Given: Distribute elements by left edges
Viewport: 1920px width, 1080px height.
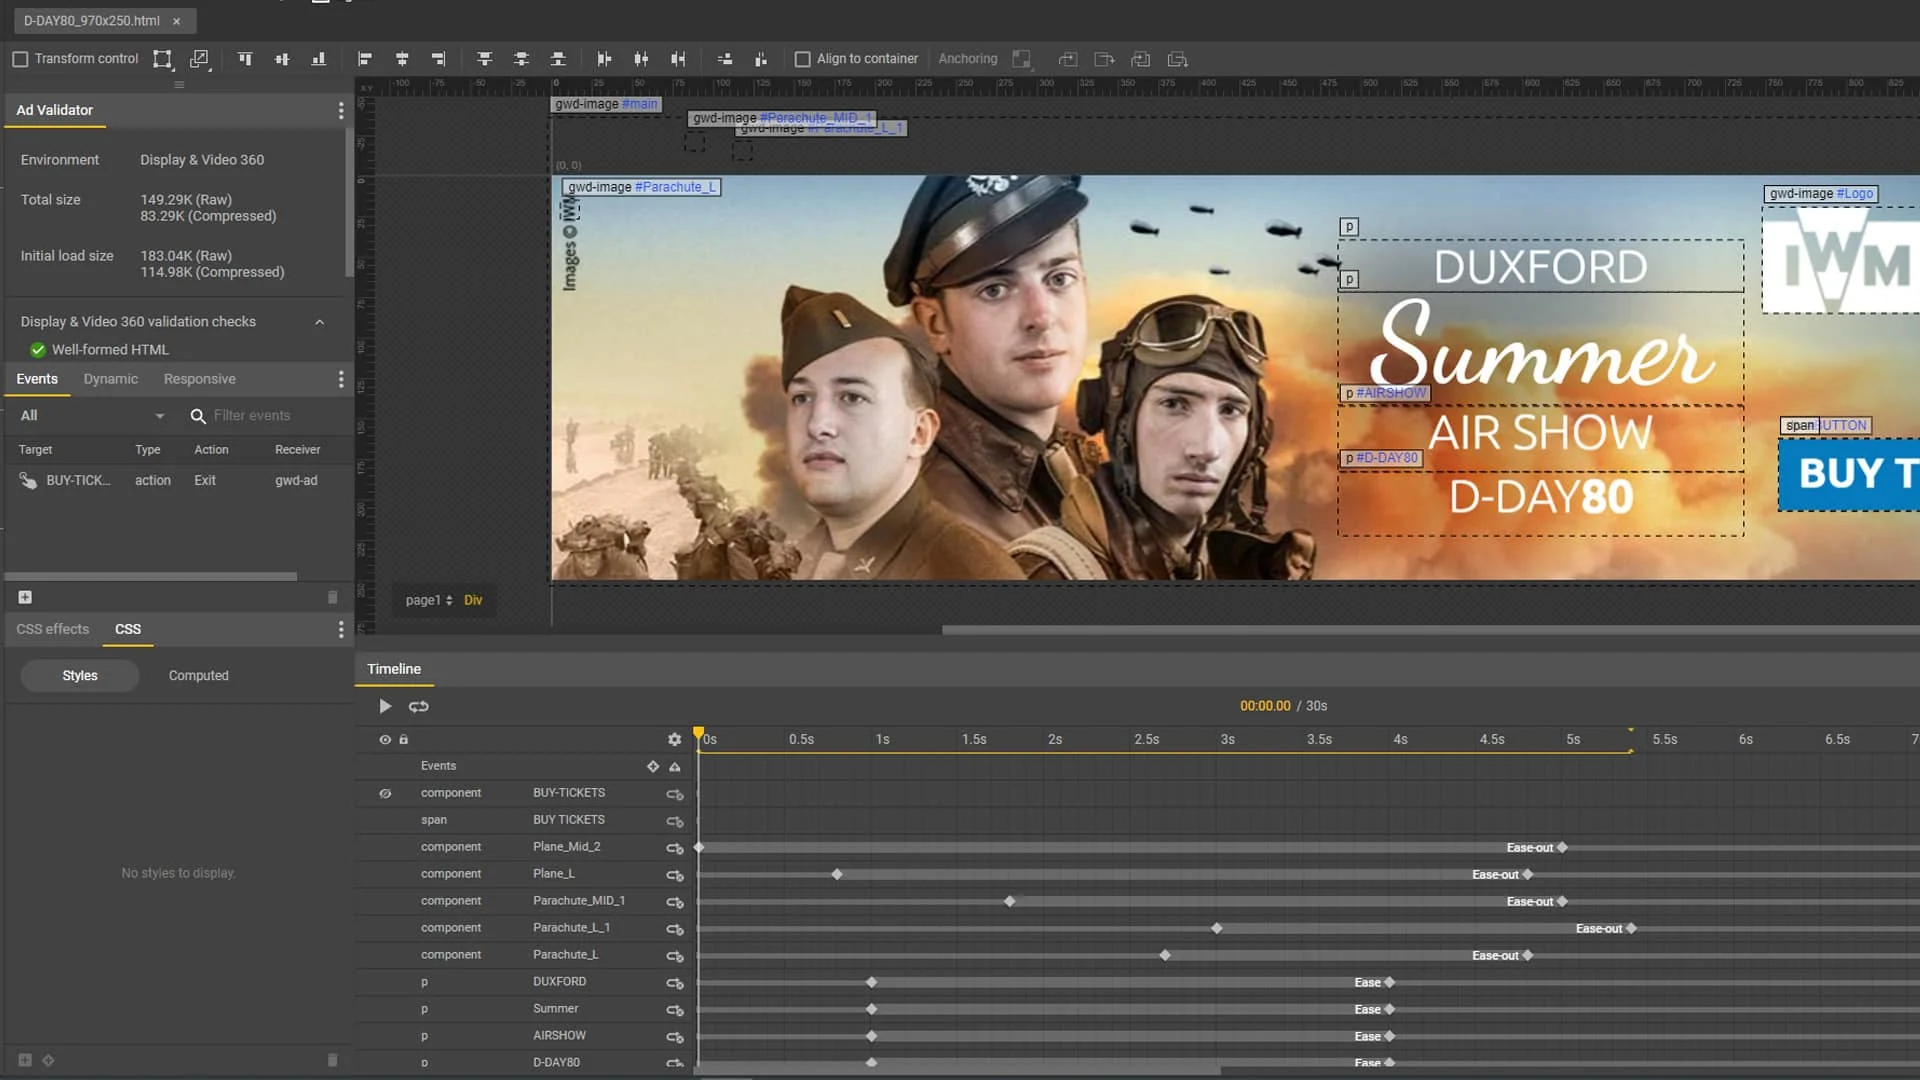Looking at the screenshot, I should pos(604,59).
